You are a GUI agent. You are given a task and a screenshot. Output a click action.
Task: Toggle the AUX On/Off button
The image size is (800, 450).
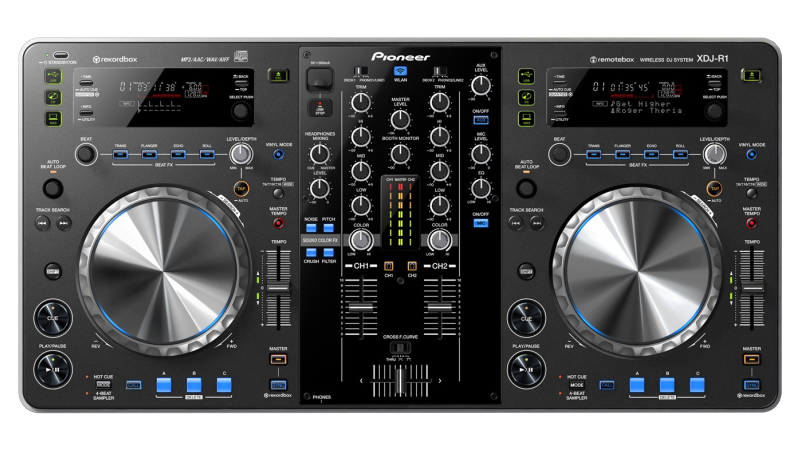481,120
